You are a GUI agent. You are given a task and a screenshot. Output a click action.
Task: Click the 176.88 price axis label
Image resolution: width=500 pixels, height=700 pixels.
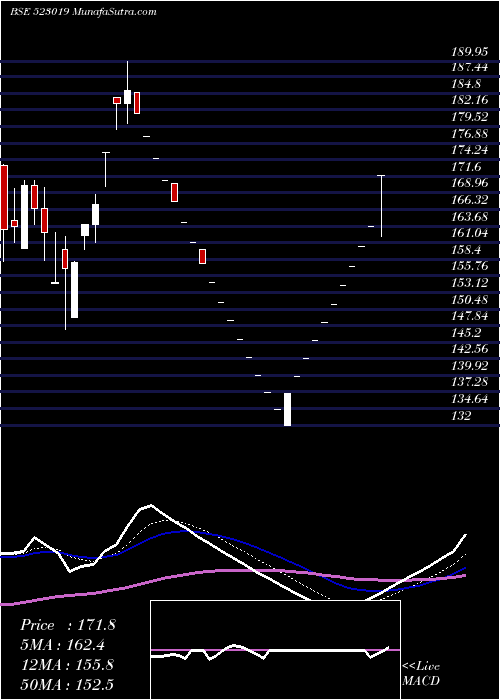tap(469, 133)
